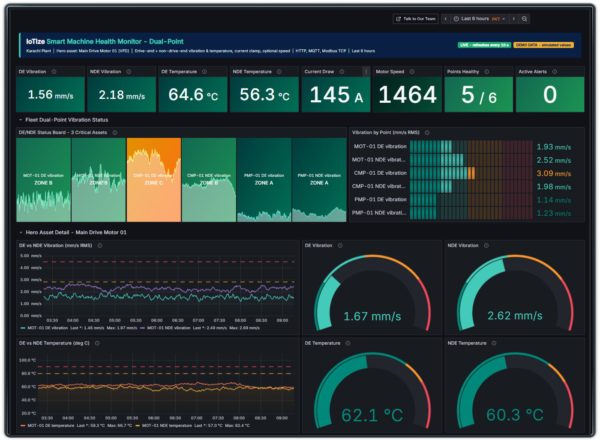Select the orange CMP-01 DE vibration ZONE C tile

(153, 180)
